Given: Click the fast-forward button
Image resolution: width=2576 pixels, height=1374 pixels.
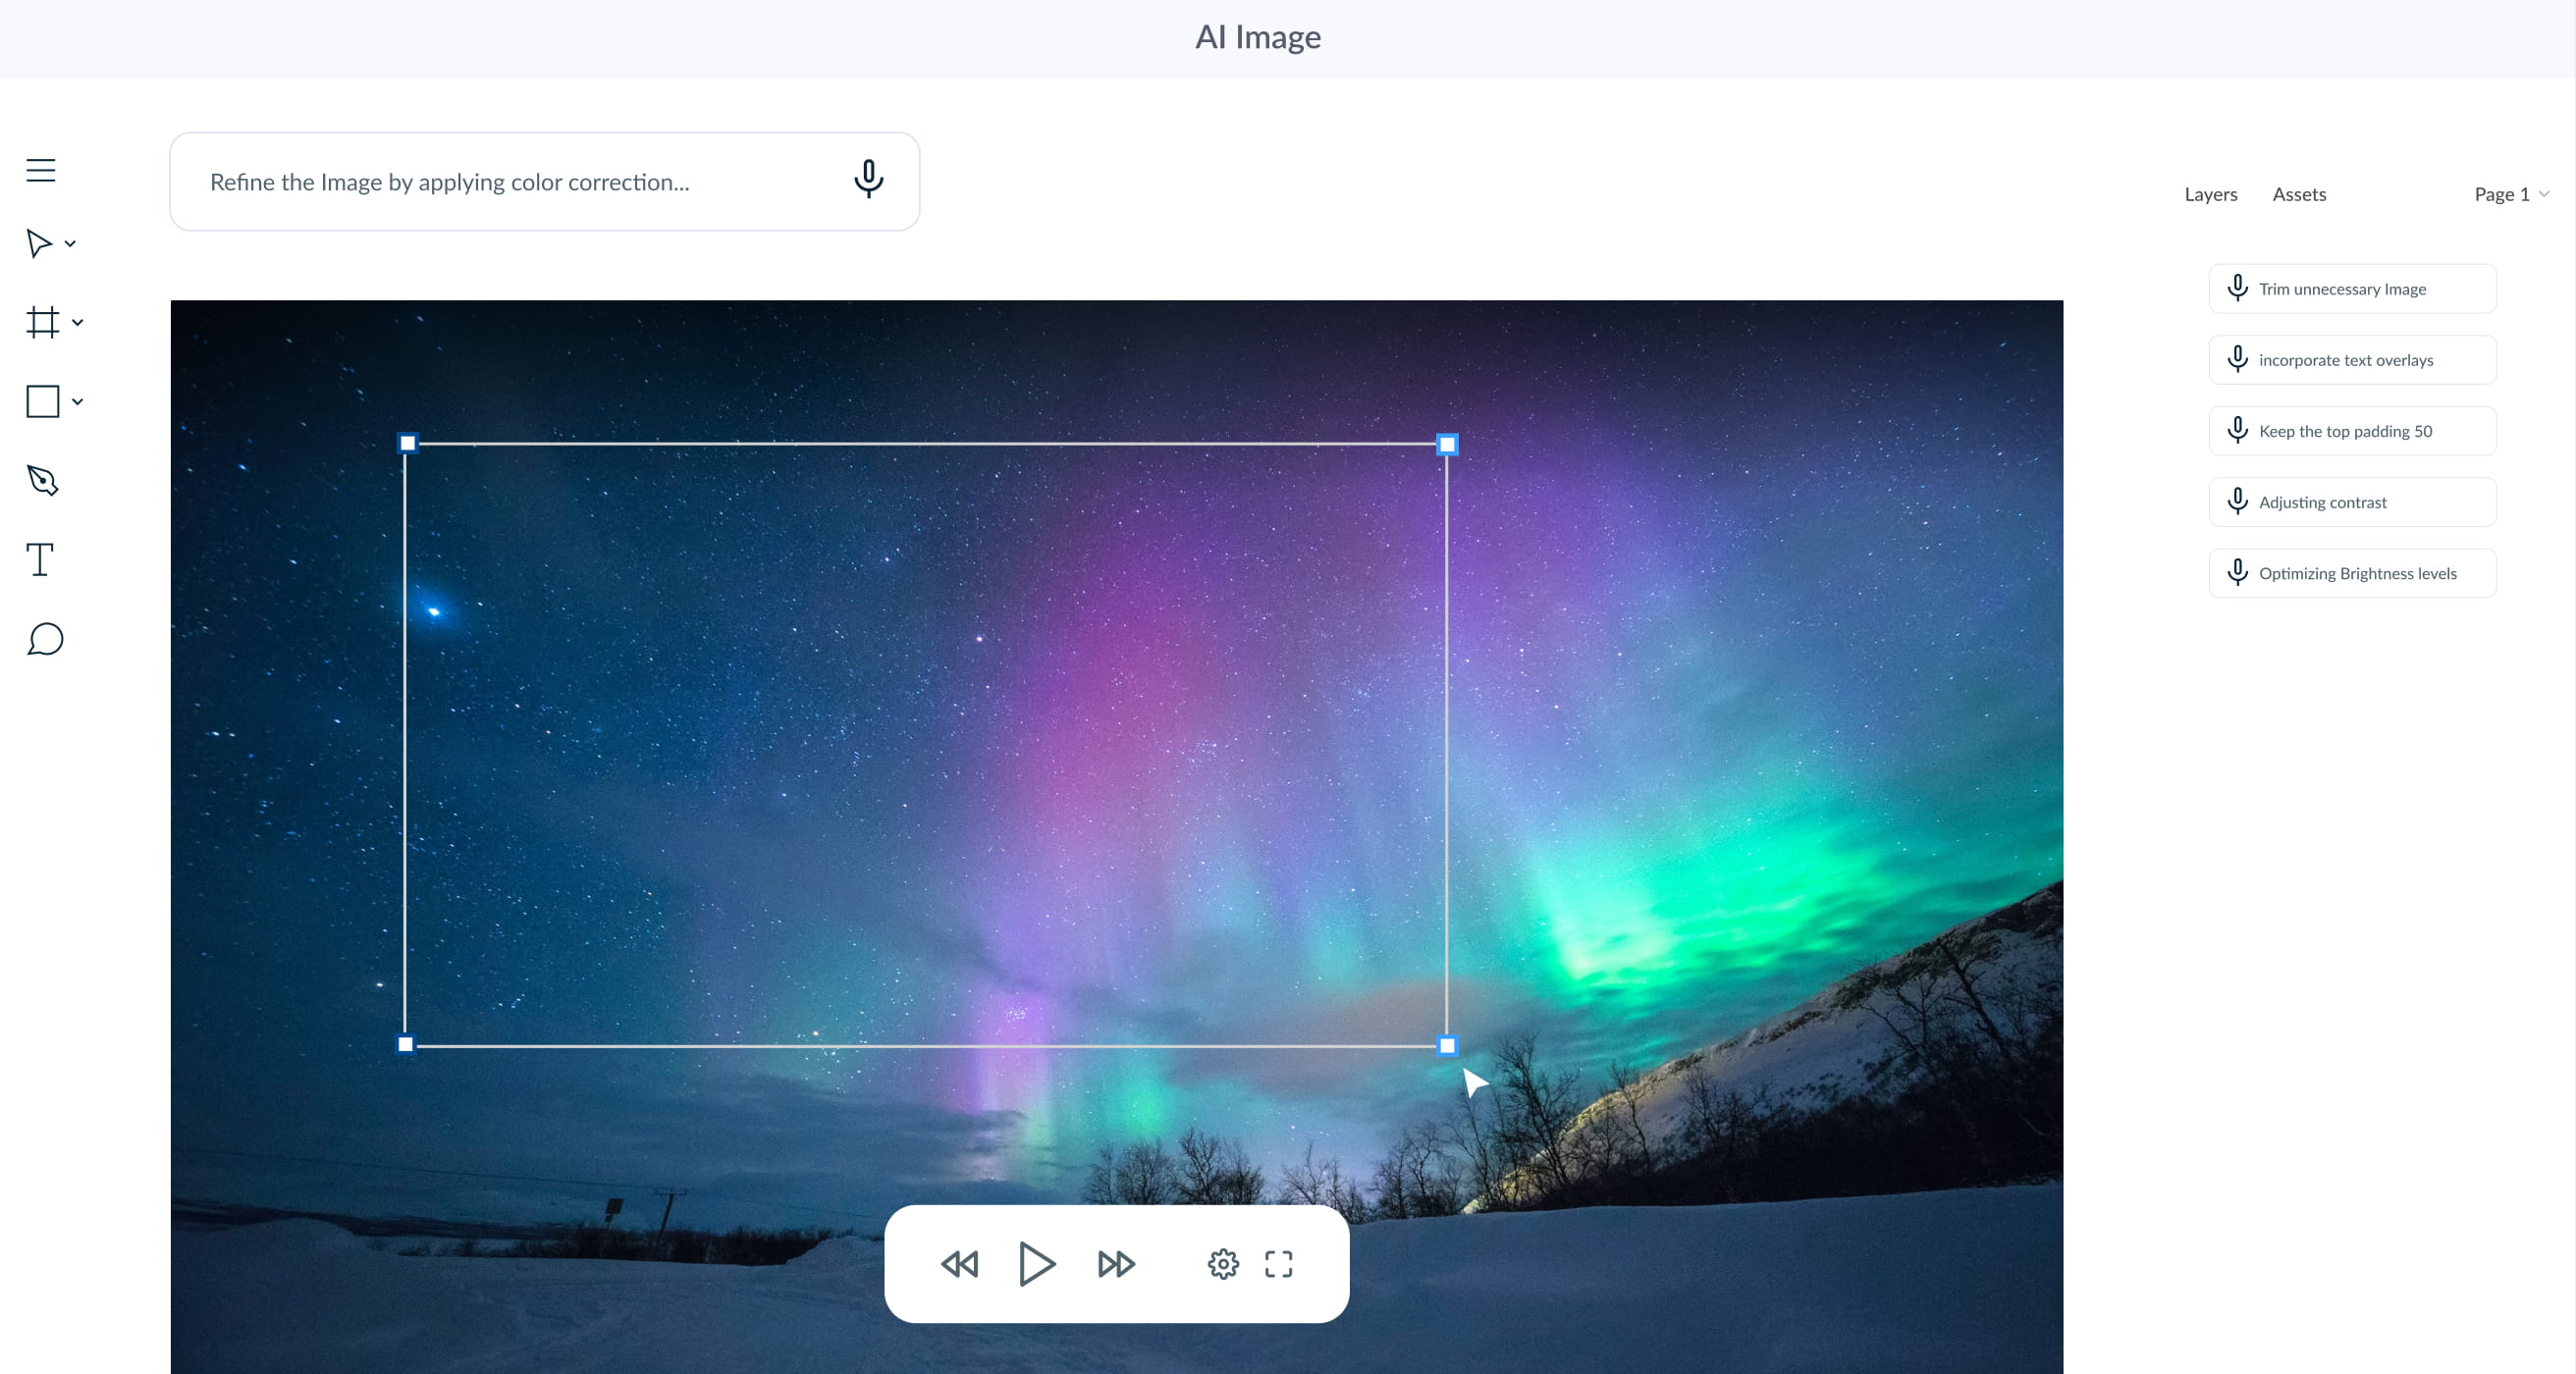Looking at the screenshot, I should point(1116,1264).
